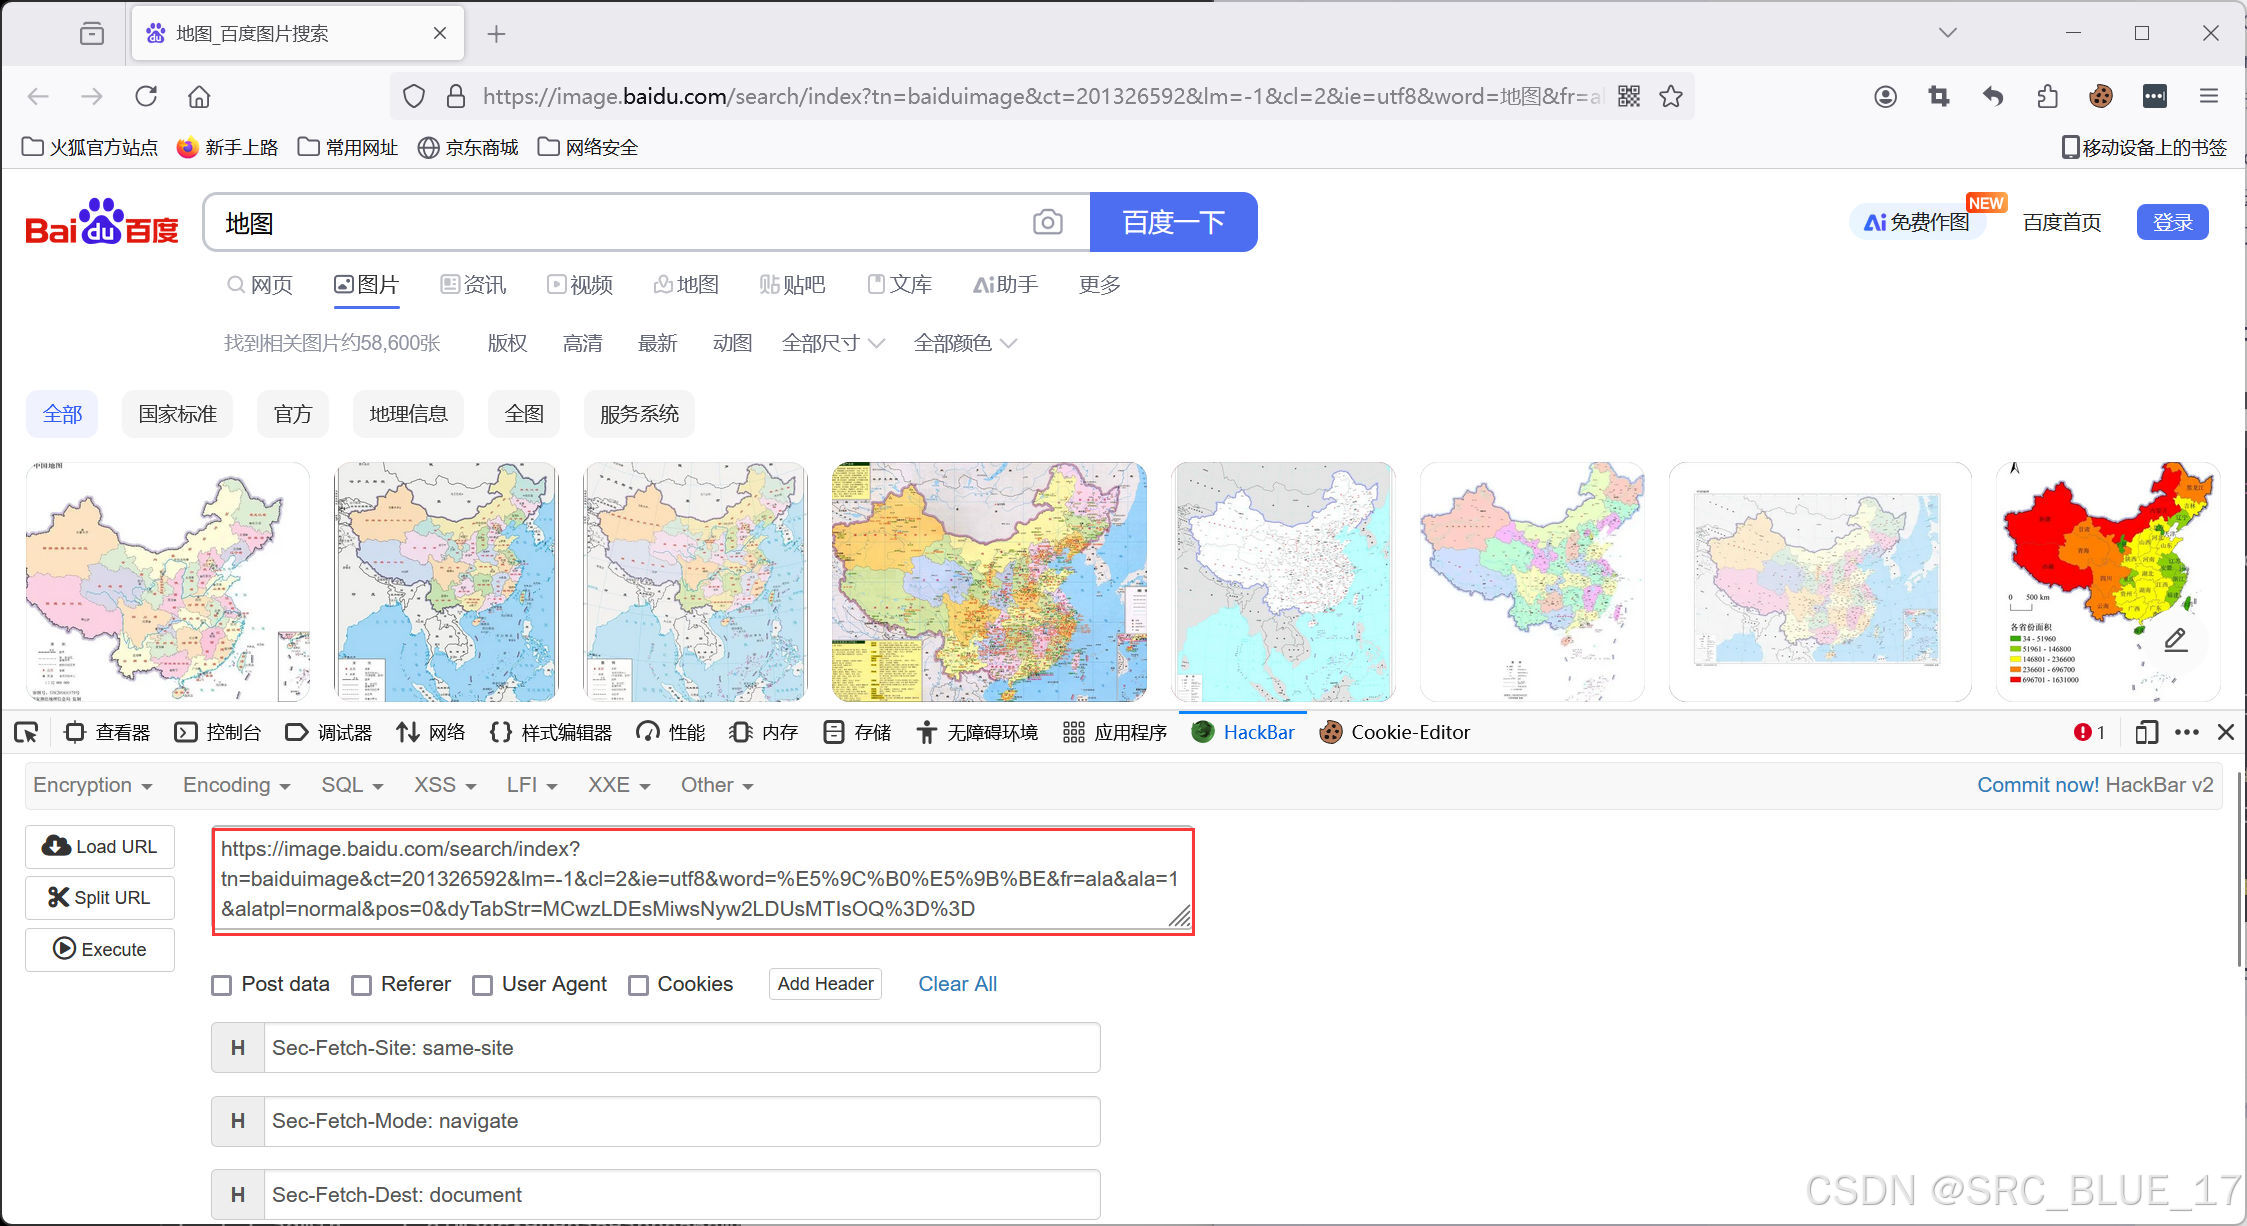Click the pencil edit icon on map thumbnail
The width and height of the screenshot is (2247, 1226).
point(2175,640)
